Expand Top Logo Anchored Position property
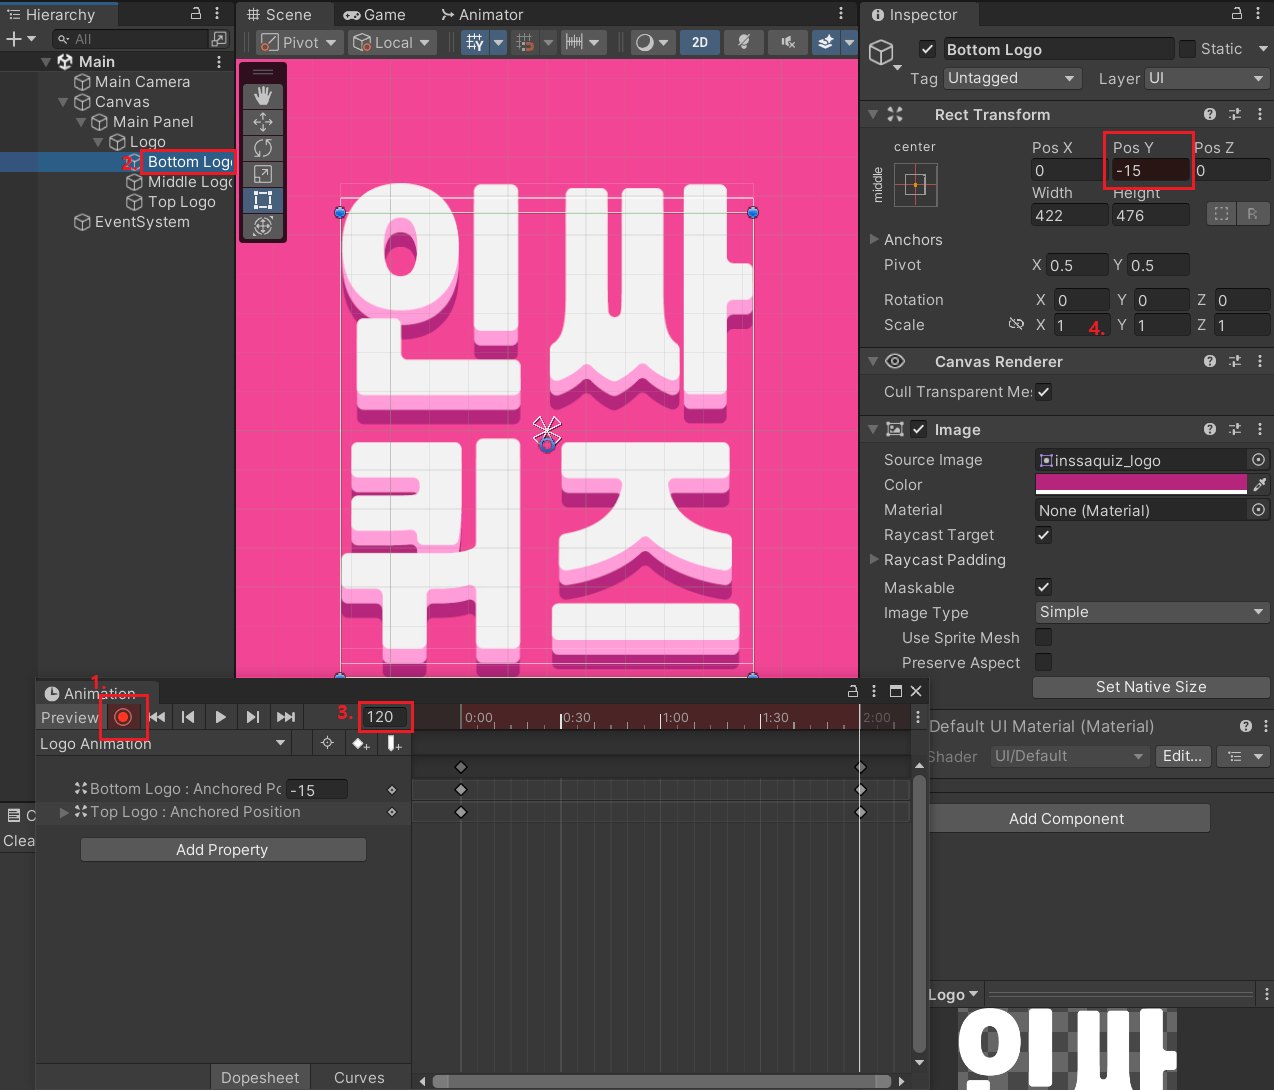The image size is (1274, 1090). [x=64, y=812]
